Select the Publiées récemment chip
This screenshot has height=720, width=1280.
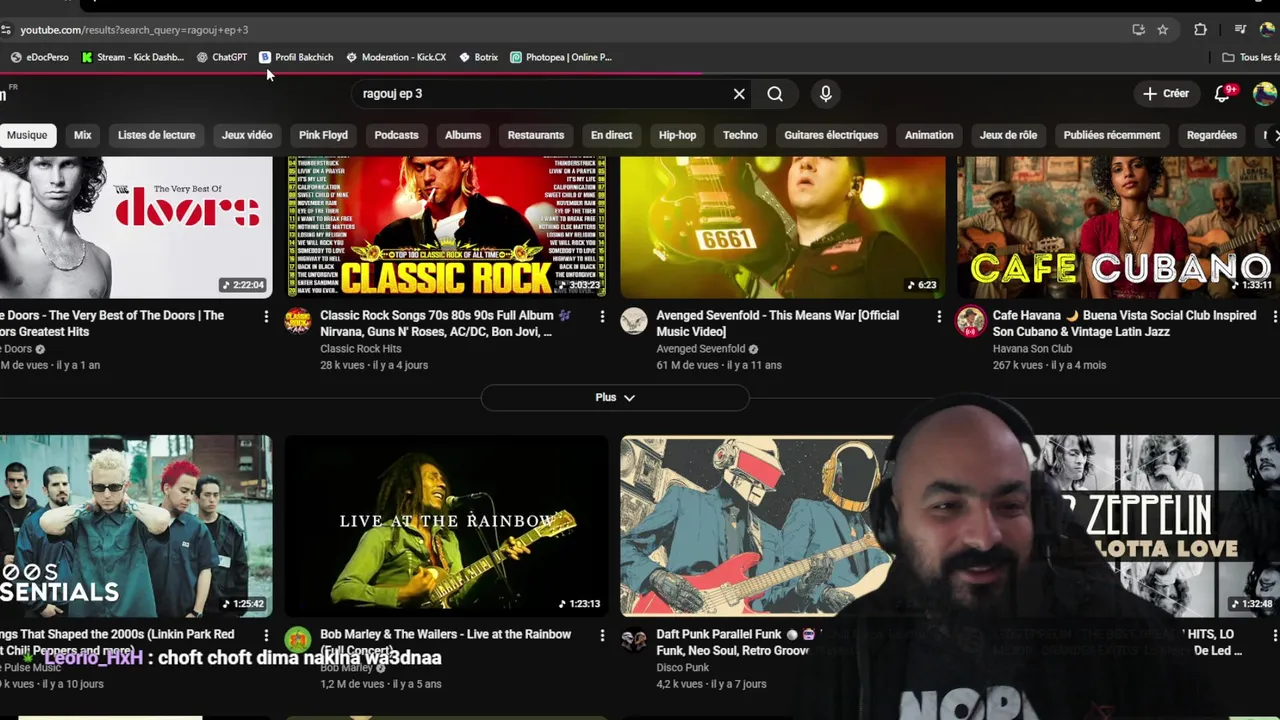coord(1112,135)
